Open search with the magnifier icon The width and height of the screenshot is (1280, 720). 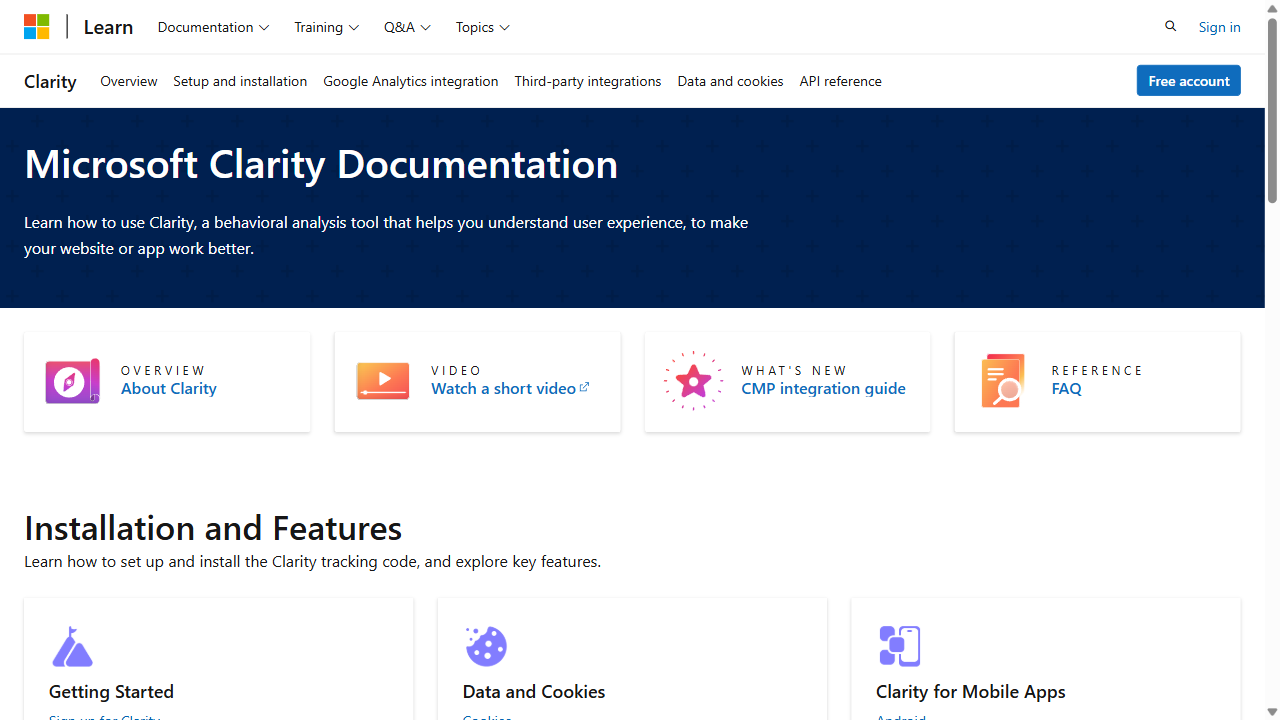click(1170, 26)
